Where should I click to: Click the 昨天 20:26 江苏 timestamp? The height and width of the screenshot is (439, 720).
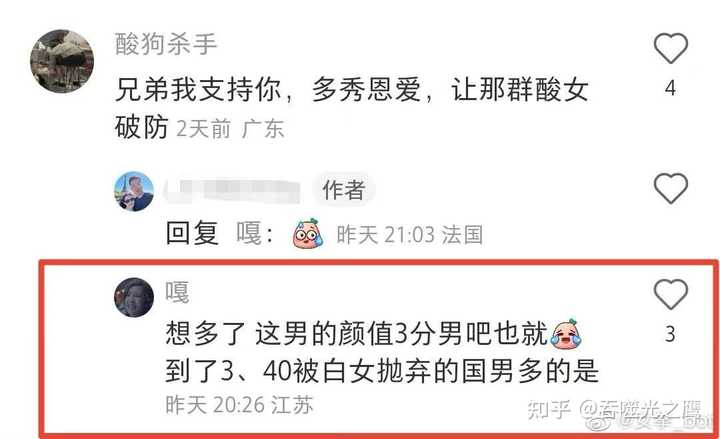[239, 405]
